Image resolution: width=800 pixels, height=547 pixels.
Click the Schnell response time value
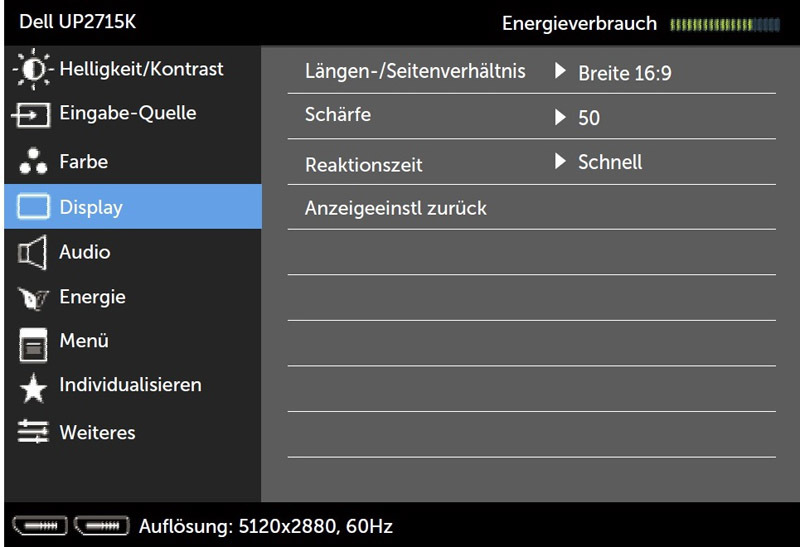click(610, 162)
